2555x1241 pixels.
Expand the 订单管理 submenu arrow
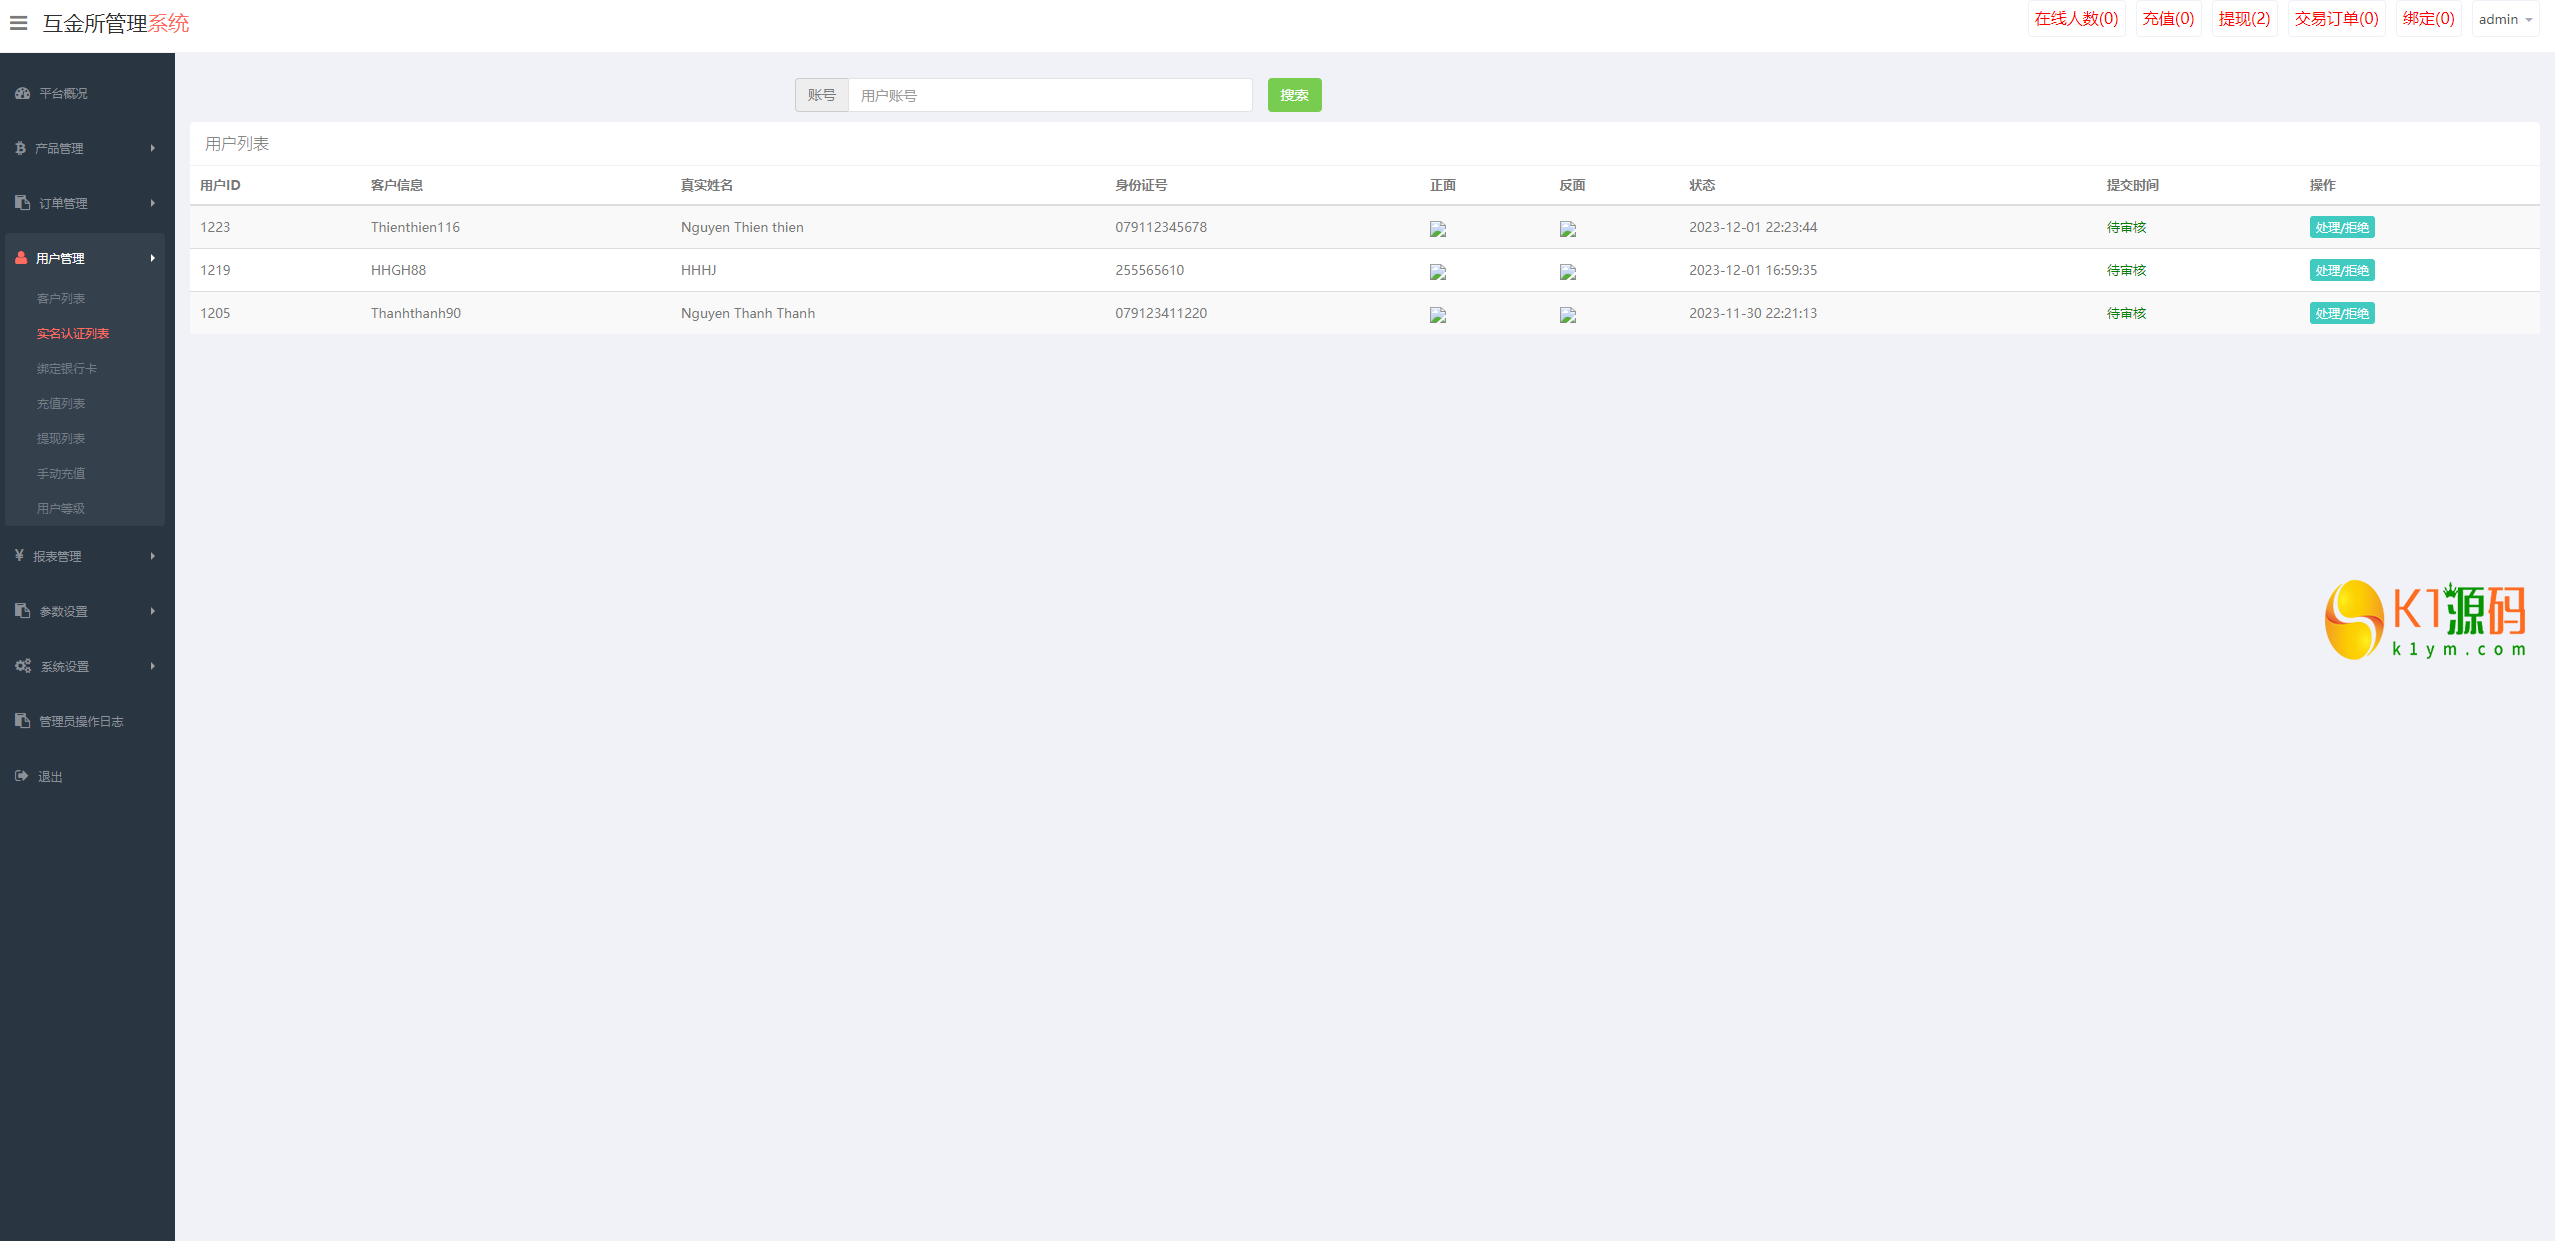point(153,203)
